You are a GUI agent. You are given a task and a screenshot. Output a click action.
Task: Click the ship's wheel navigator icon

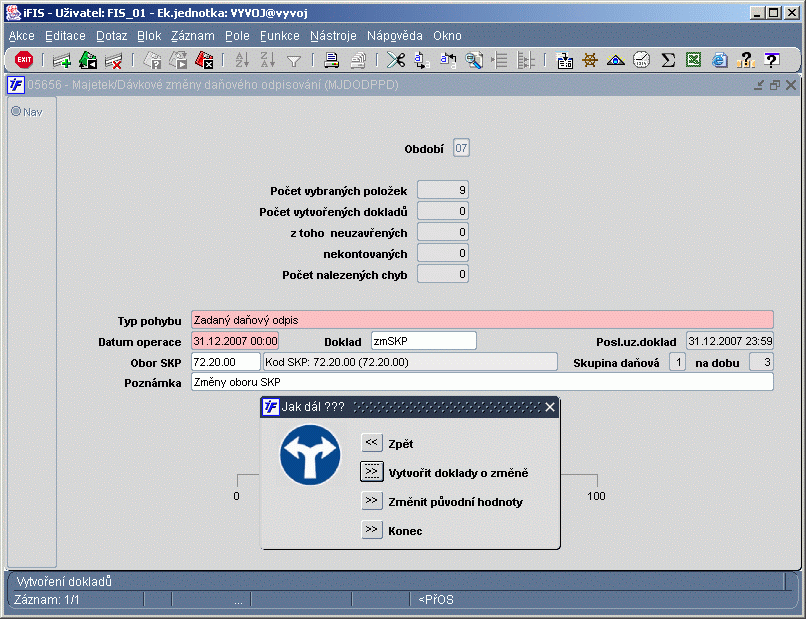tap(590, 61)
